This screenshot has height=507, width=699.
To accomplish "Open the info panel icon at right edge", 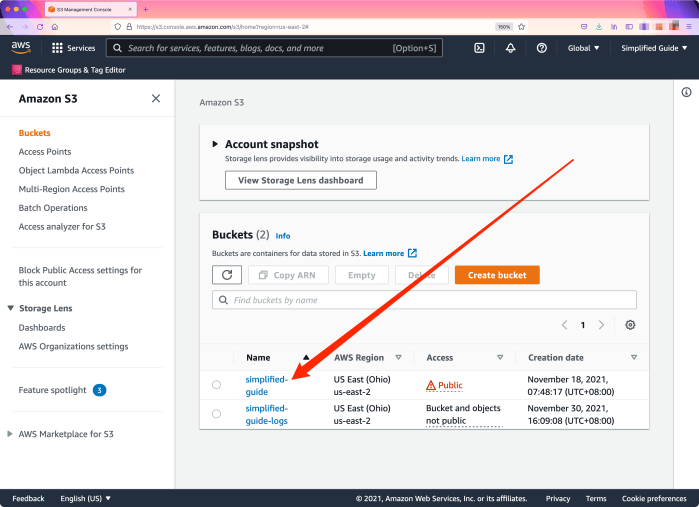I will tap(686, 92).
